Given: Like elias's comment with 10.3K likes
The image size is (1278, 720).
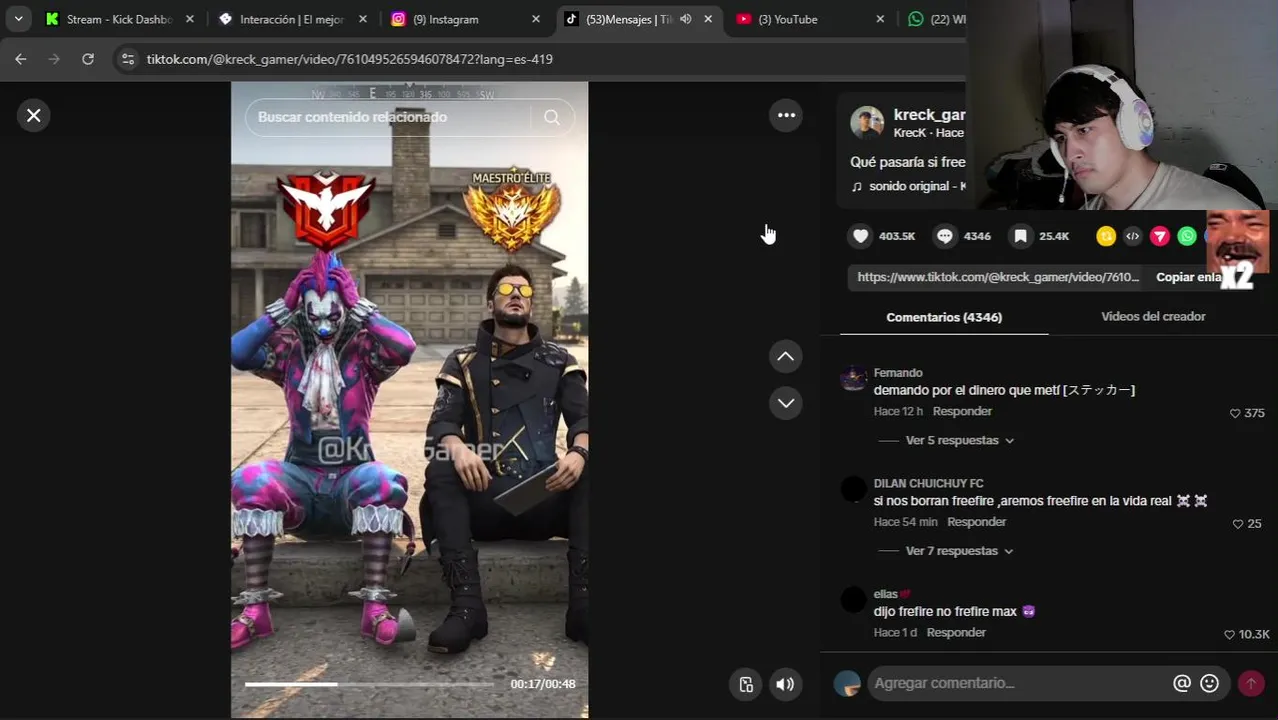Looking at the screenshot, I should [x=1230, y=635].
